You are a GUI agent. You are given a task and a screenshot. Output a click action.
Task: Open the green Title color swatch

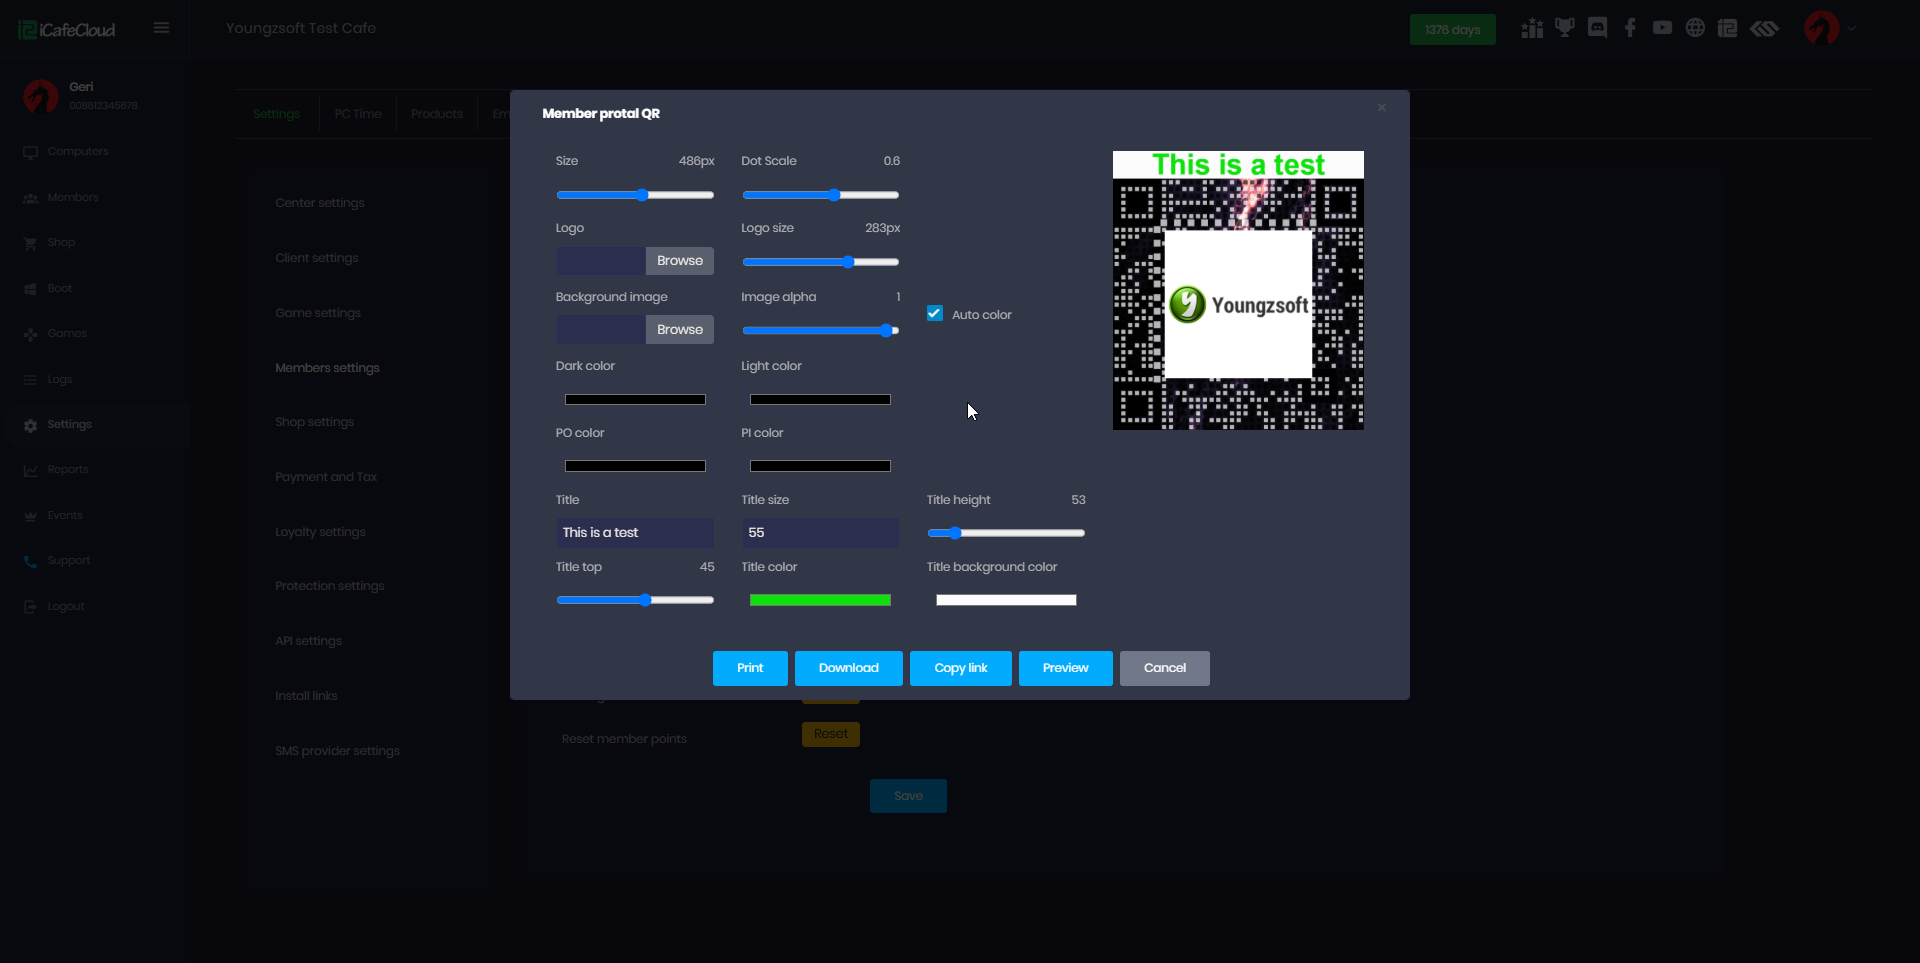click(820, 600)
